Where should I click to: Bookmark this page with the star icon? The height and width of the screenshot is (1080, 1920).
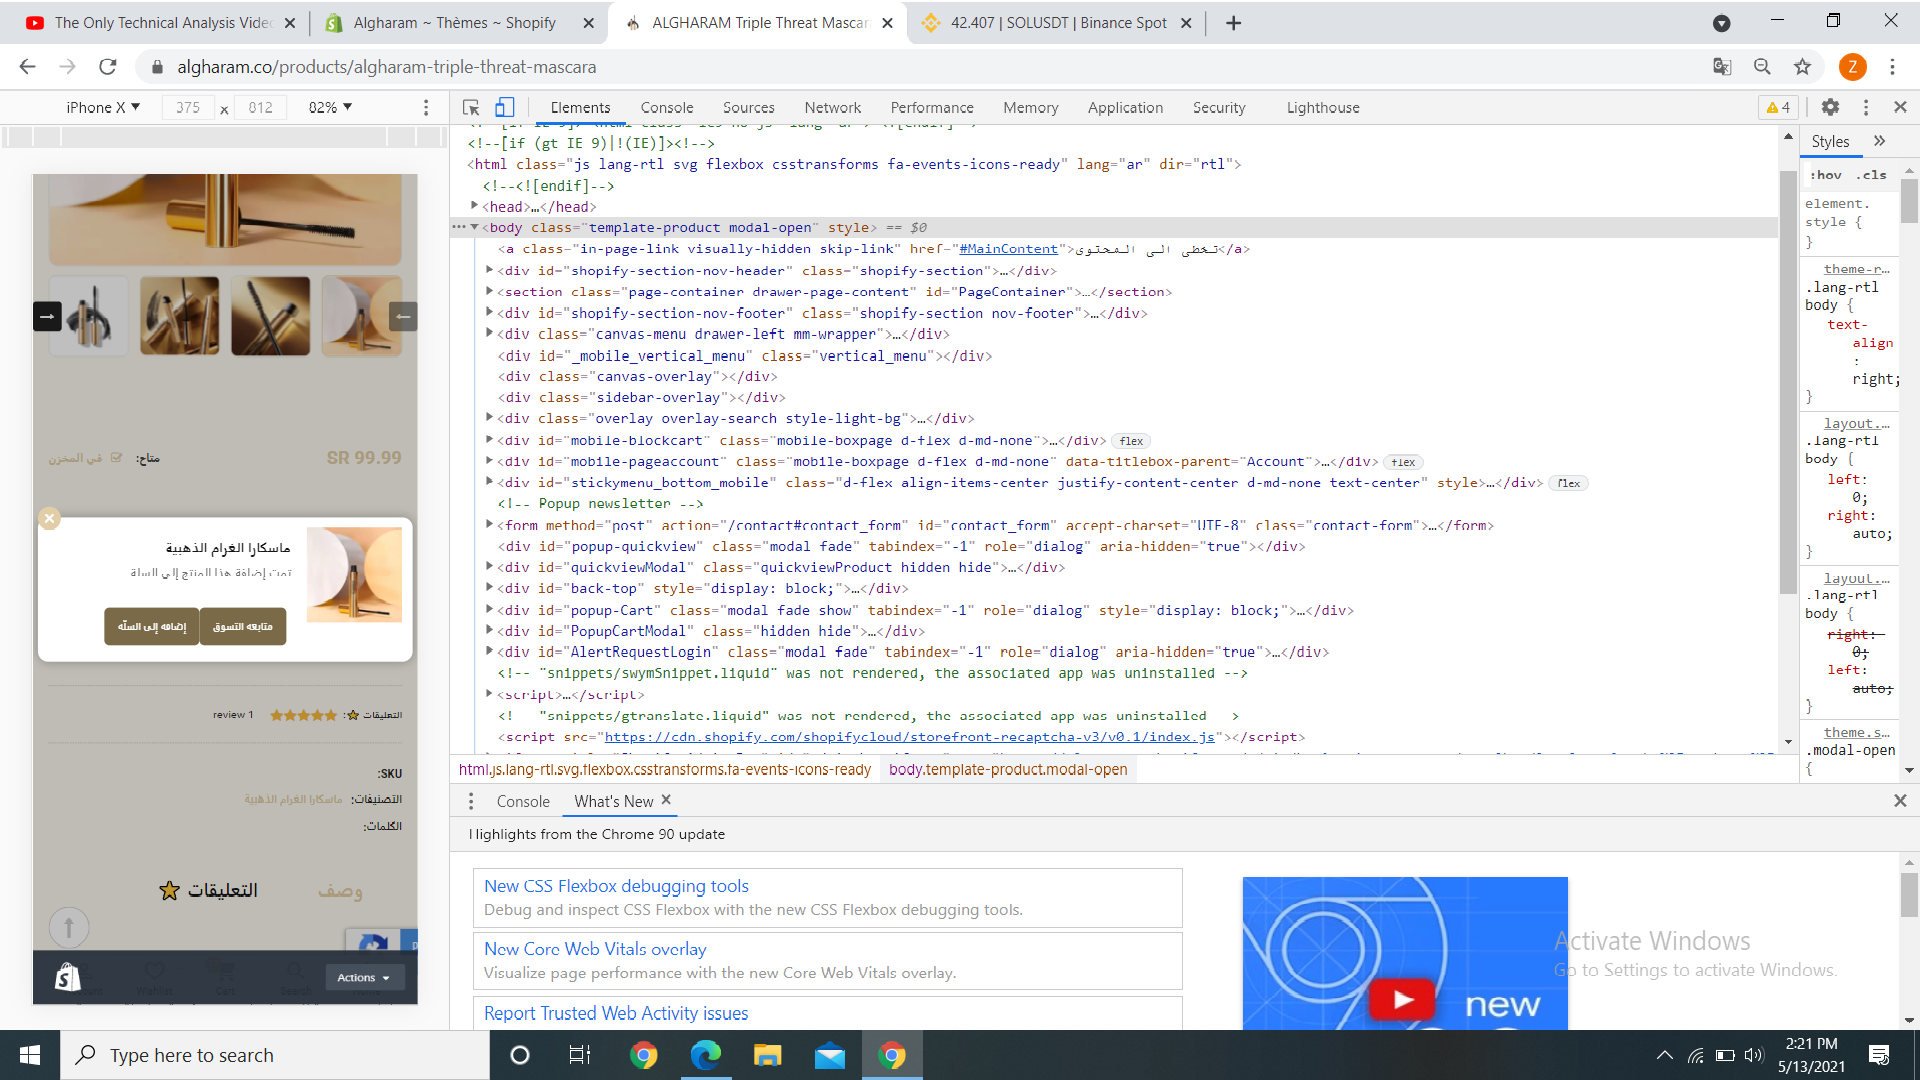pyautogui.click(x=1802, y=67)
